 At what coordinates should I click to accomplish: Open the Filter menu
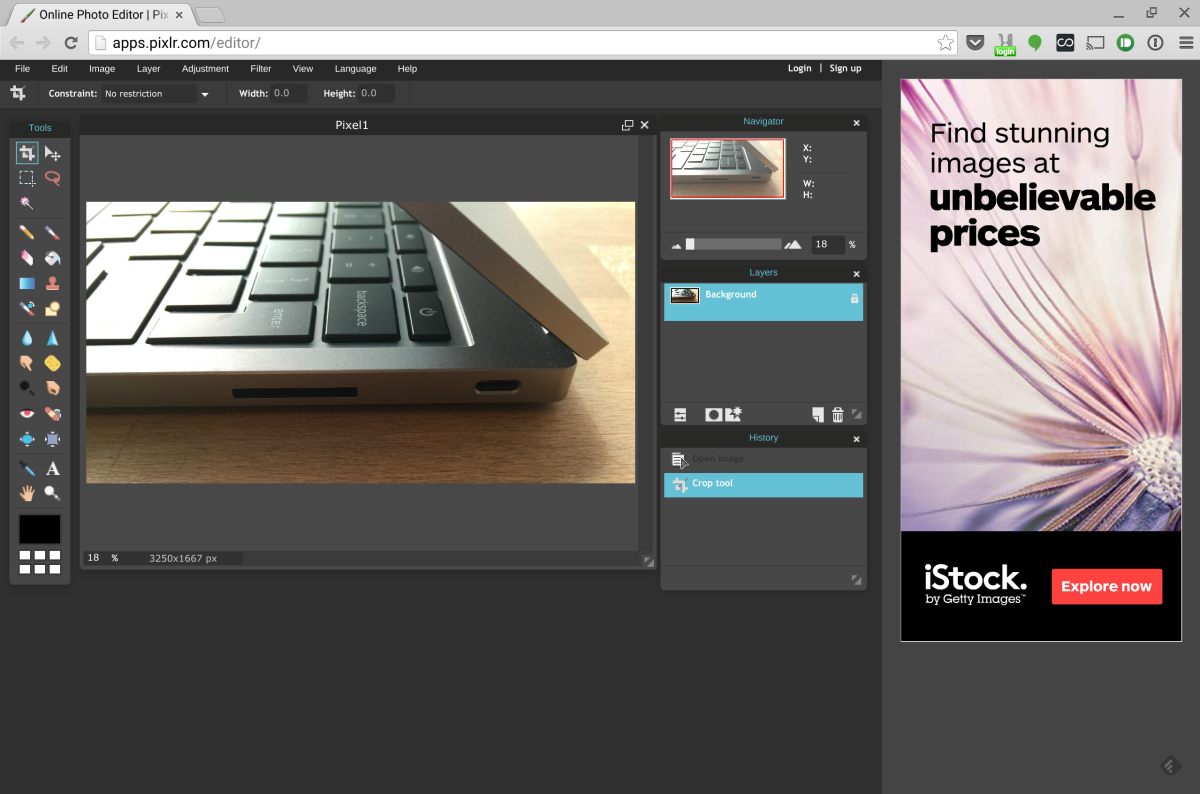(x=261, y=69)
